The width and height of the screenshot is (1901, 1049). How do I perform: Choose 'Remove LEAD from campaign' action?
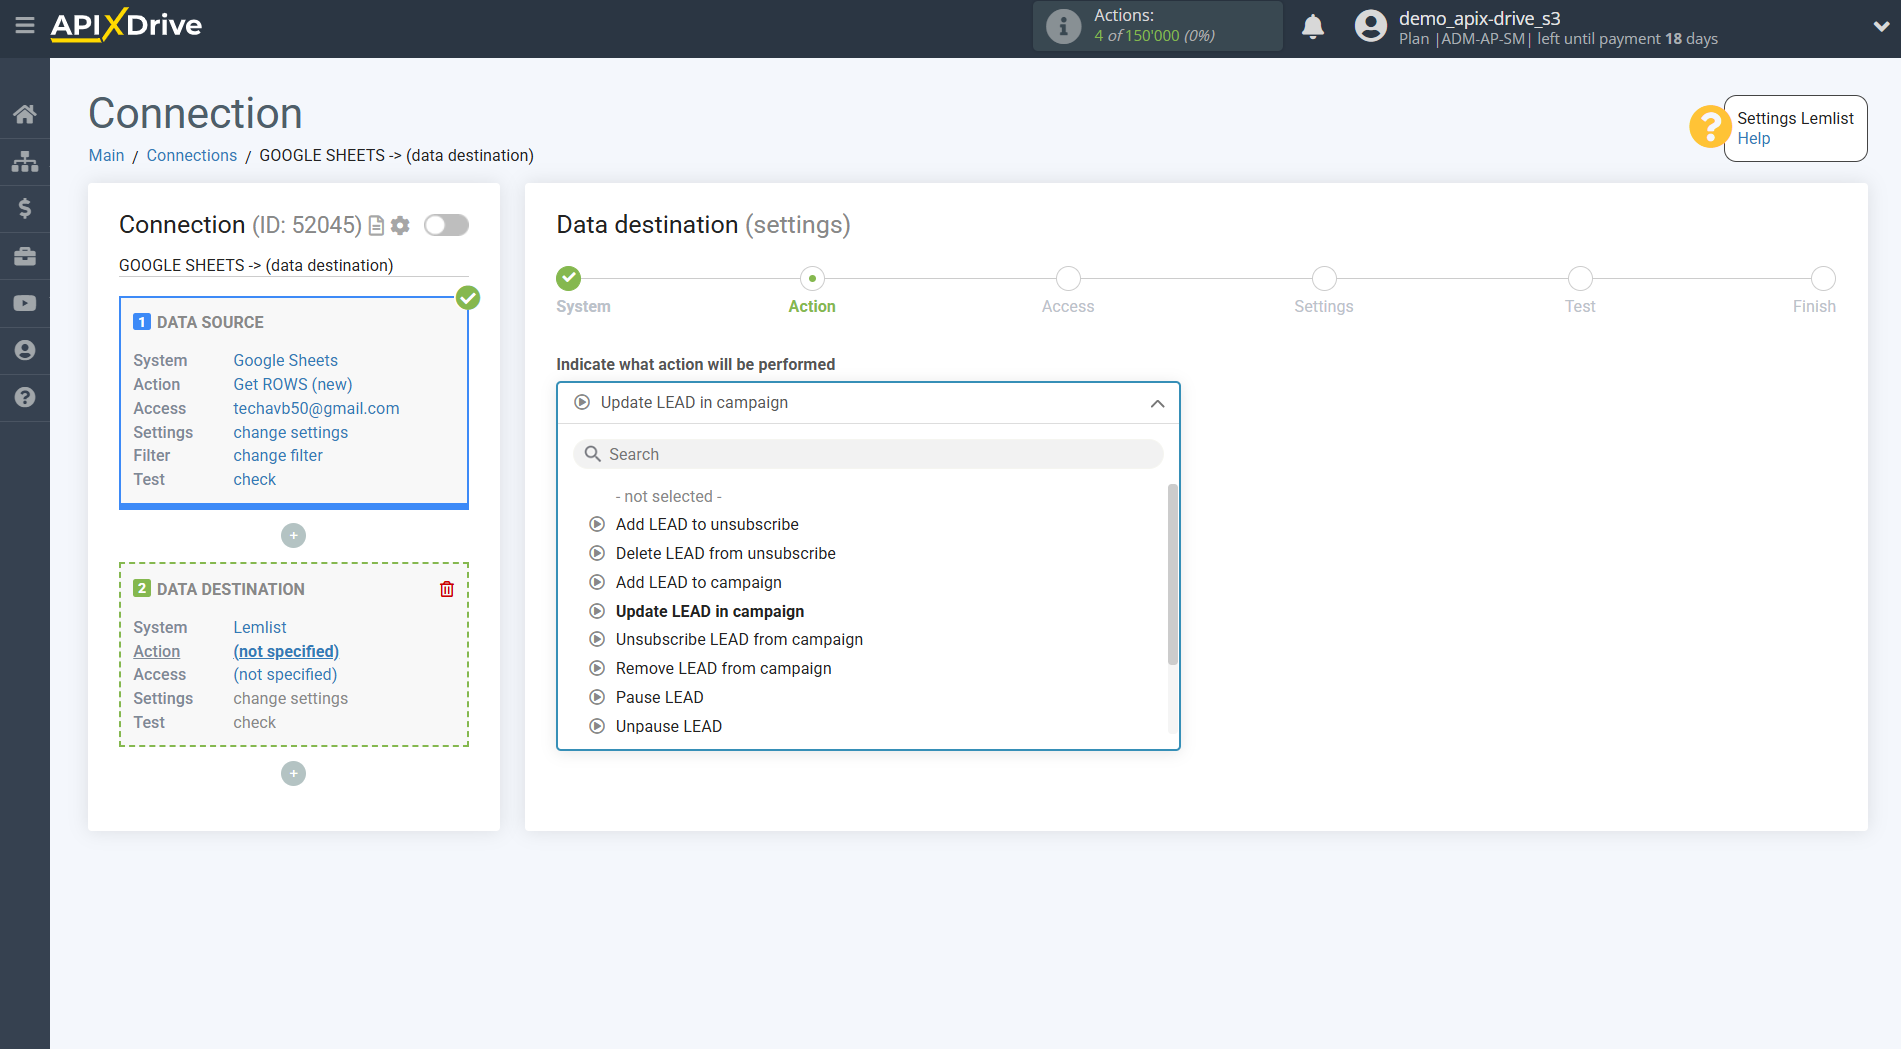[x=724, y=668]
